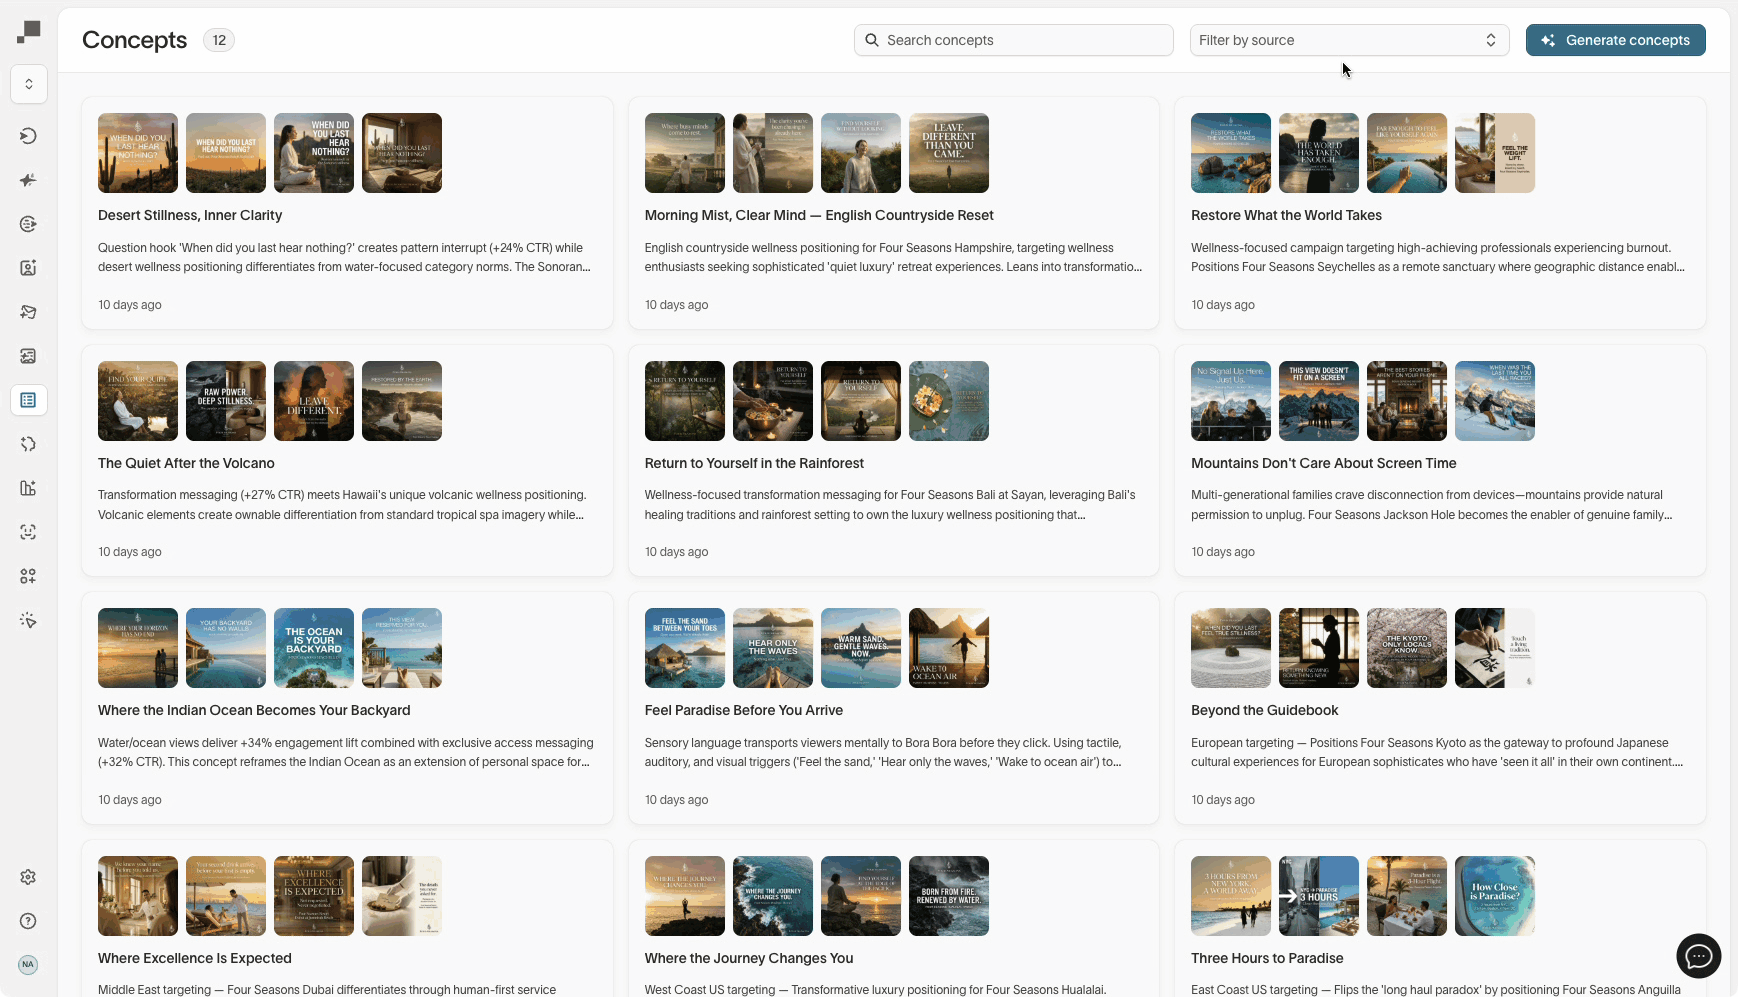Screen dimensions: 1738x997
Task: Open the Beyond the Guidebook concept card
Action: click(x=1264, y=710)
